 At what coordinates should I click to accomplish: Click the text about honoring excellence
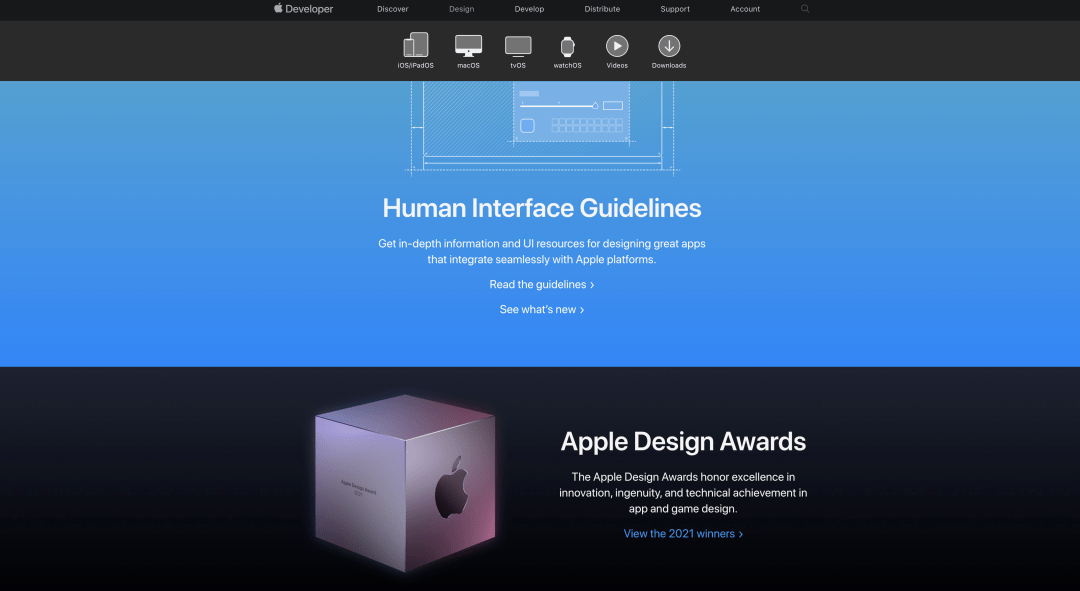point(683,492)
